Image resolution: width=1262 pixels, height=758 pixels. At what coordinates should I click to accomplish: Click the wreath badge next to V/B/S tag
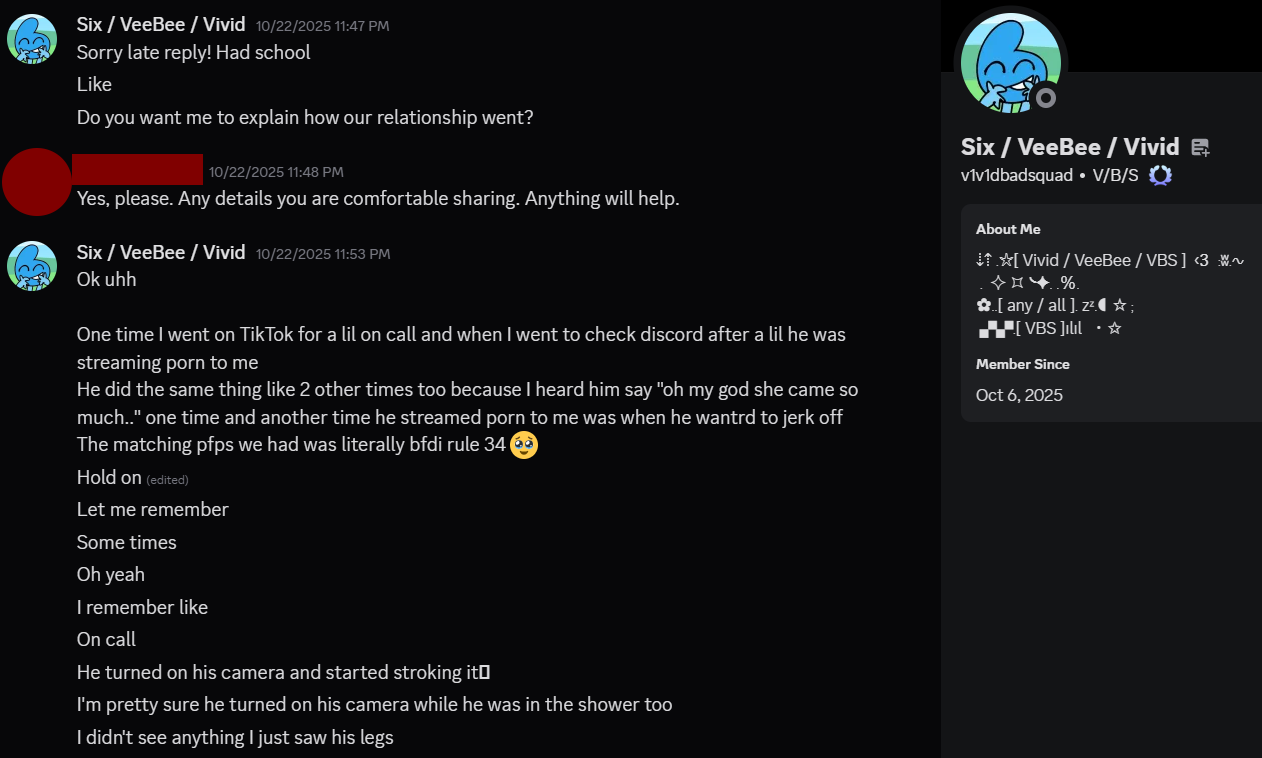pyautogui.click(x=1160, y=176)
